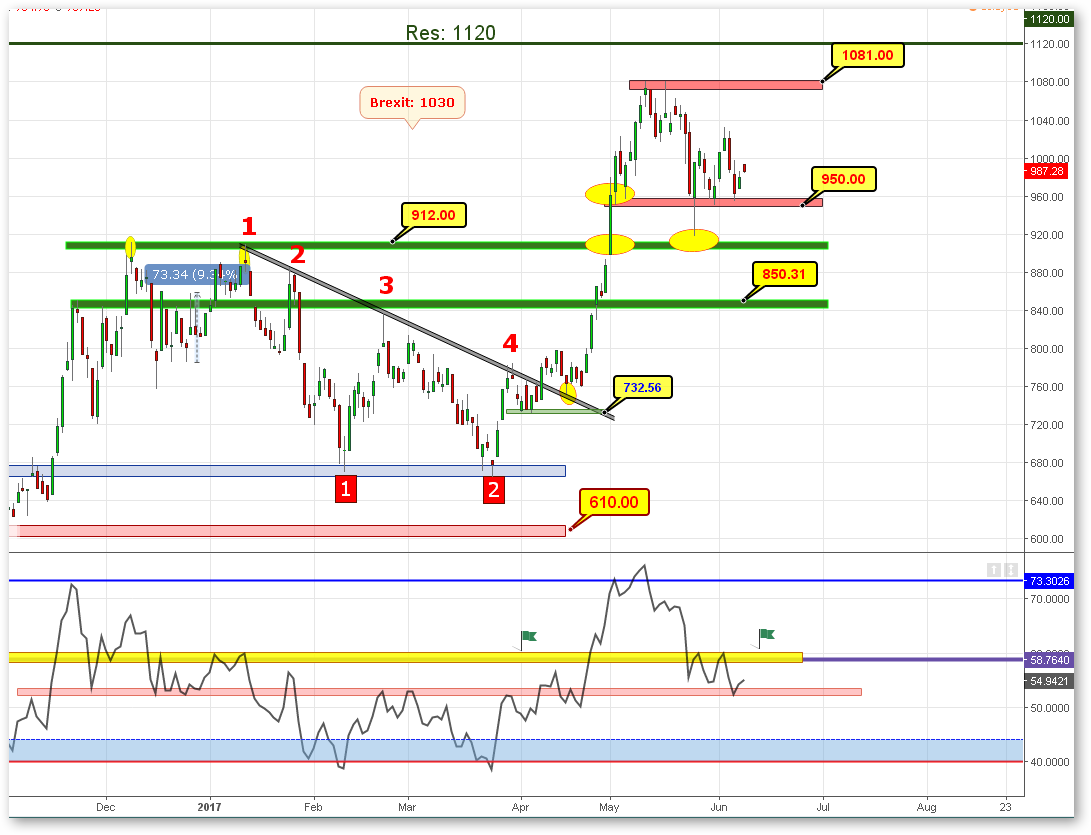Click the May label on time axis

(610, 807)
